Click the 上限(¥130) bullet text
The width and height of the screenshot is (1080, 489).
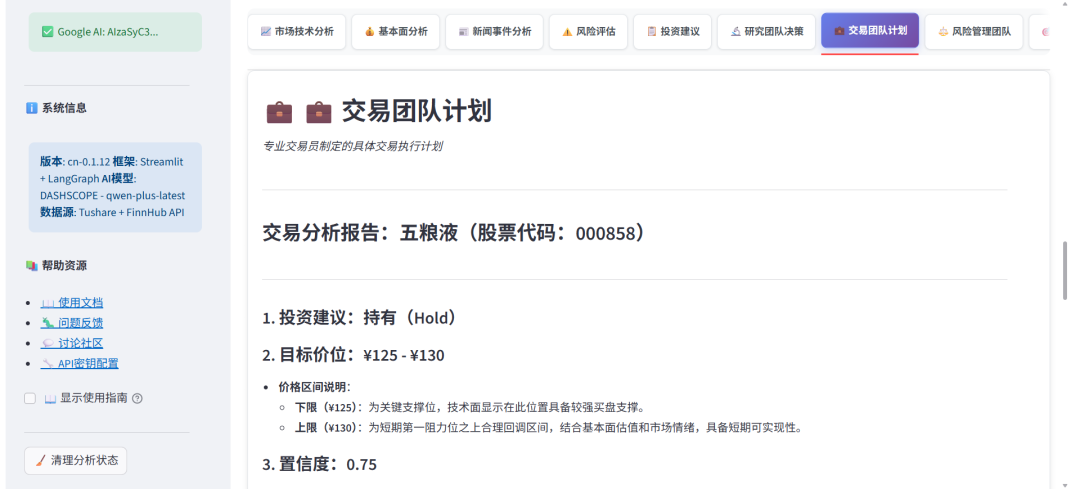[x=549, y=428]
